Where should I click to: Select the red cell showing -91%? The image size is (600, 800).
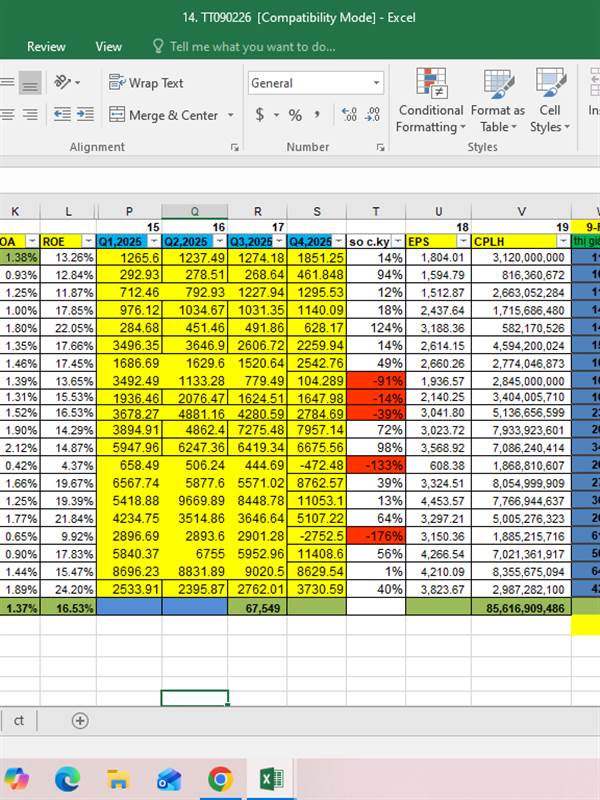[x=376, y=381]
